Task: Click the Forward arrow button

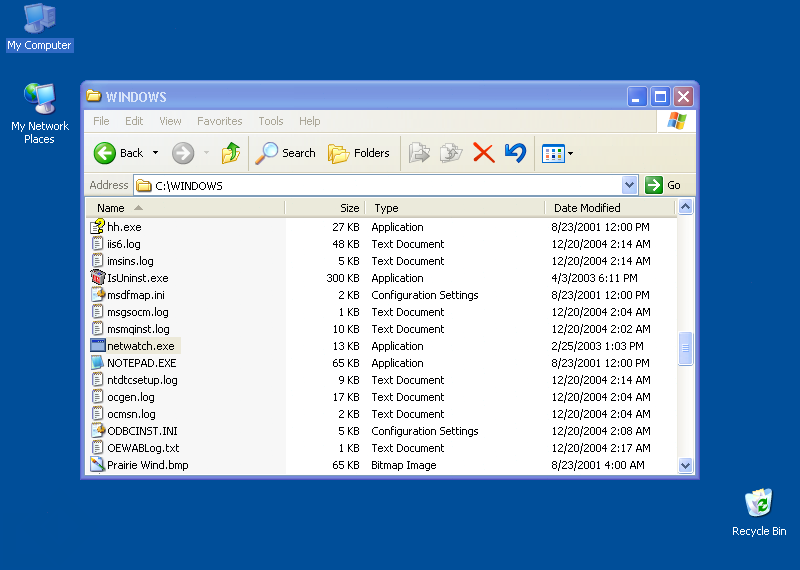Action: [x=183, y=153]
